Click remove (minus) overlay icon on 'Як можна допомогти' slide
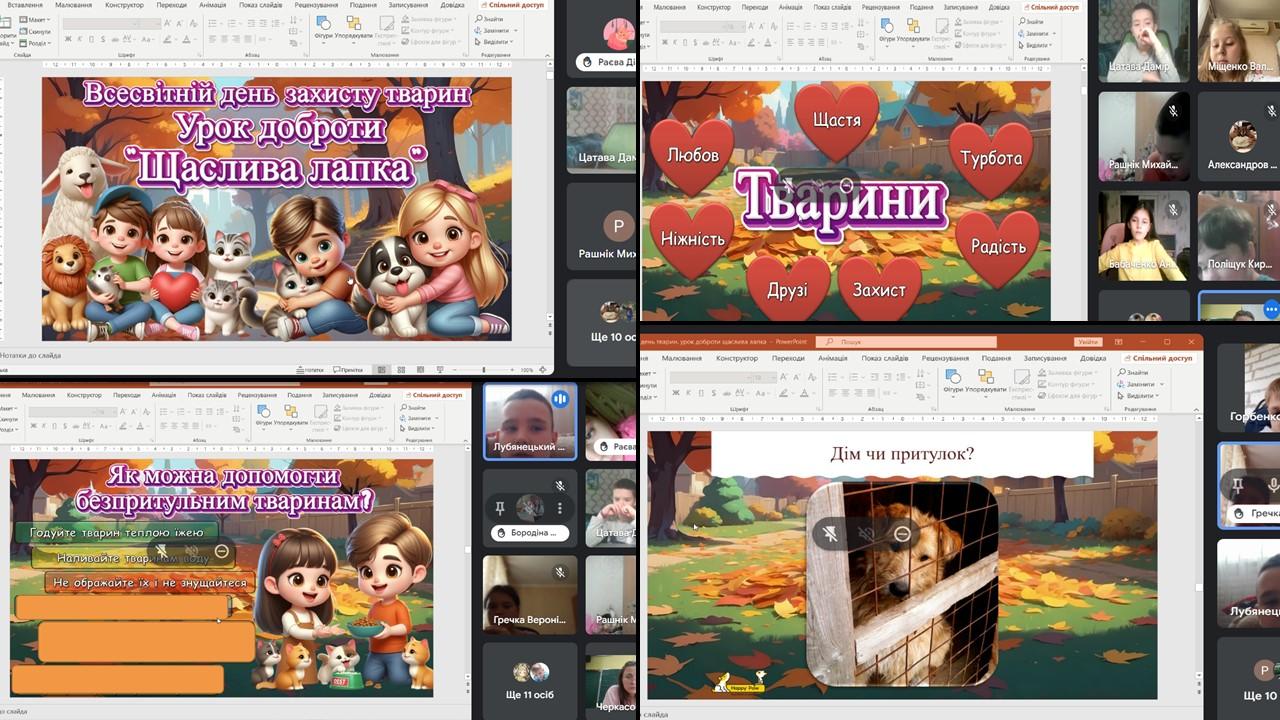Viewport: 1280px width, 720px height. (221, 551)
